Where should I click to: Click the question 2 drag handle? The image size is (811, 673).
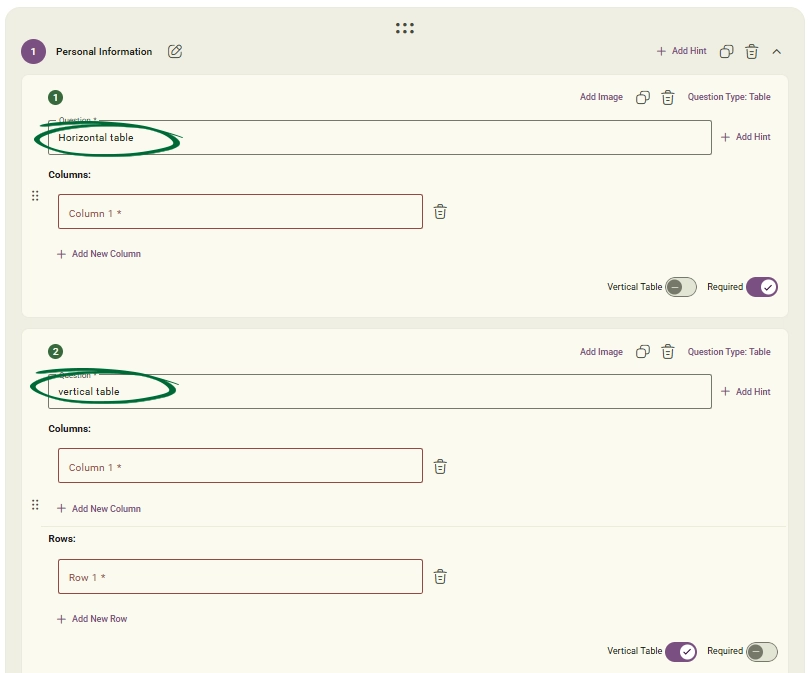pos(35,504)
